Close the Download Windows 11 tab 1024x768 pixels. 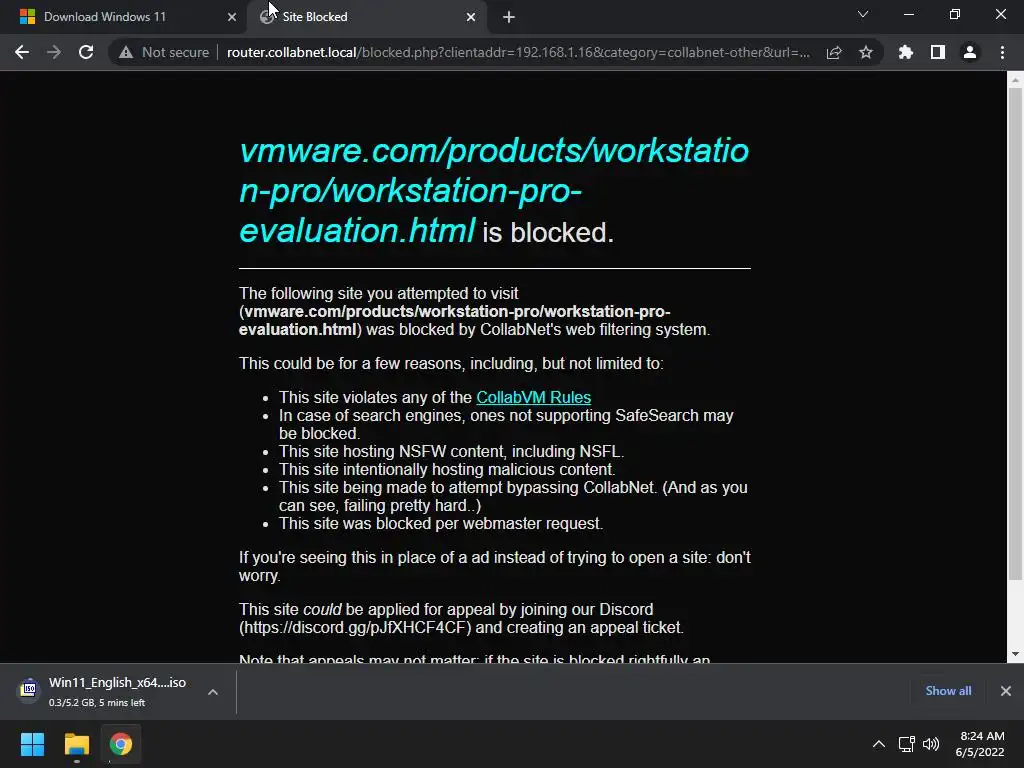tap(232, 17)
